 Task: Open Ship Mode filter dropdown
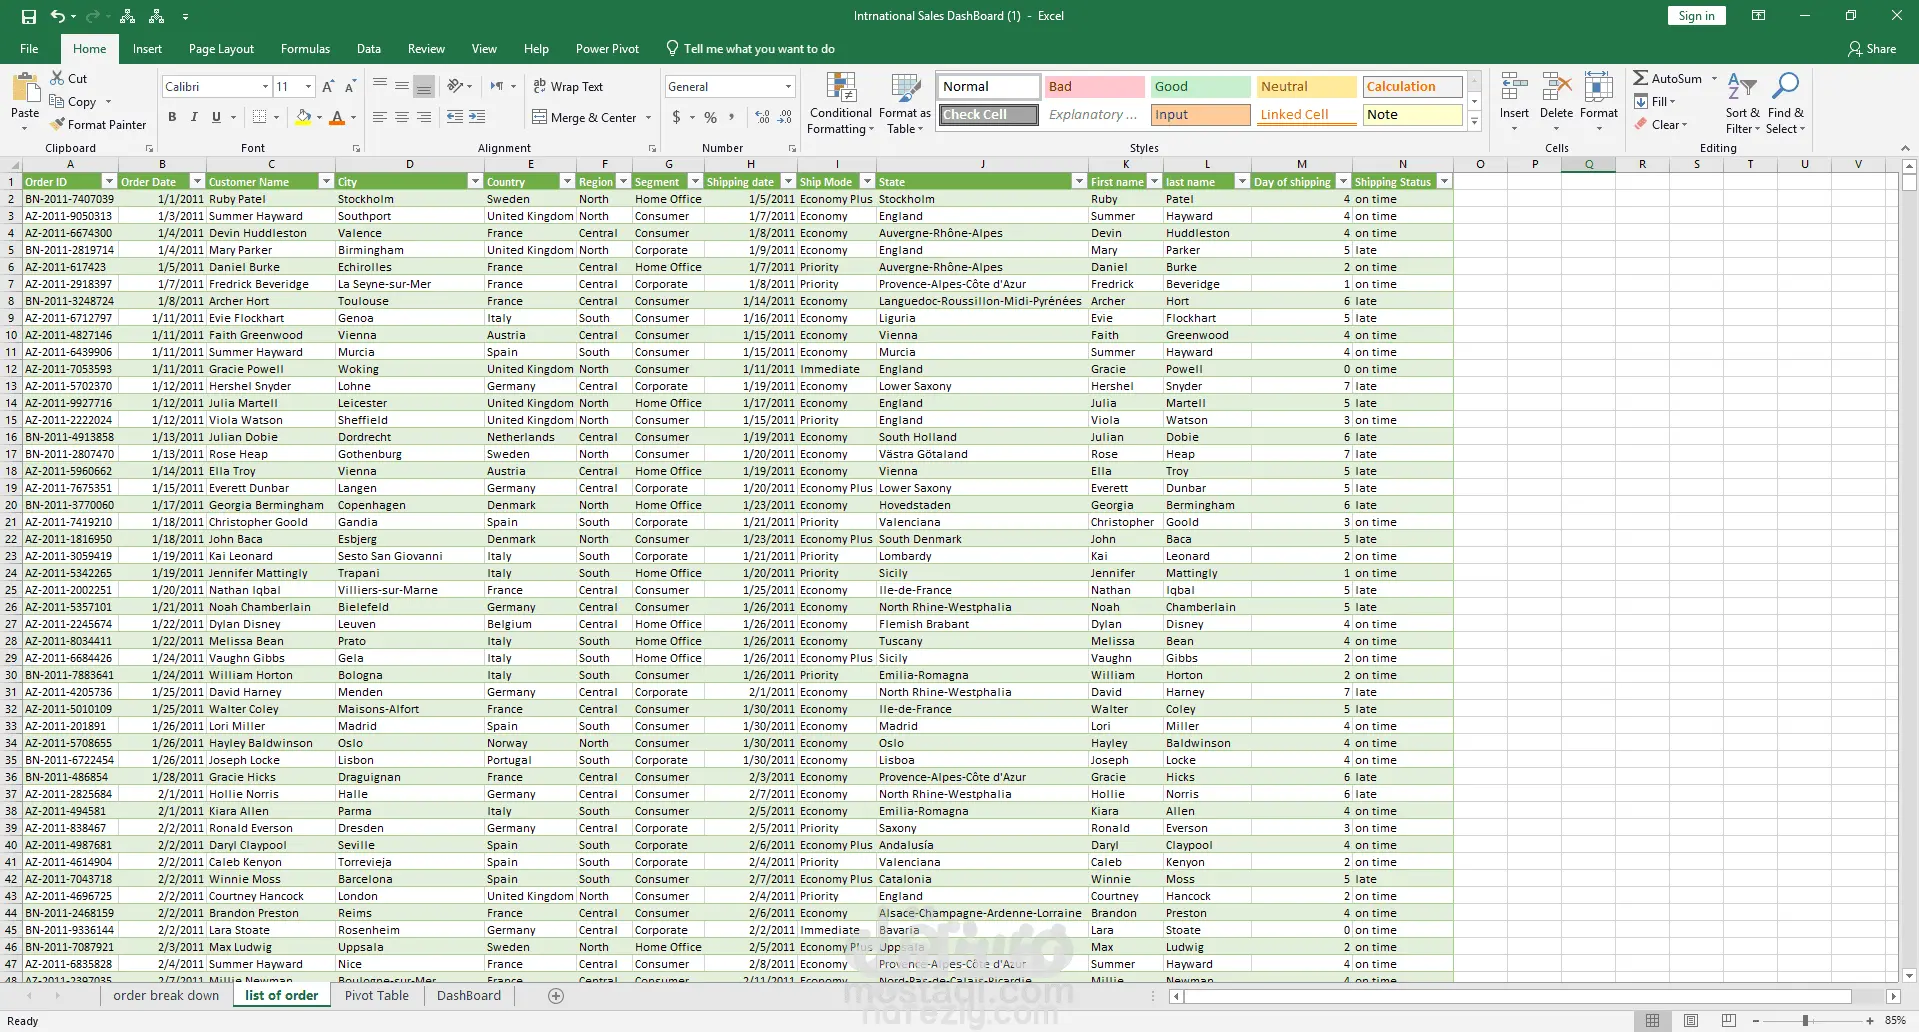[x=868, y=181]
